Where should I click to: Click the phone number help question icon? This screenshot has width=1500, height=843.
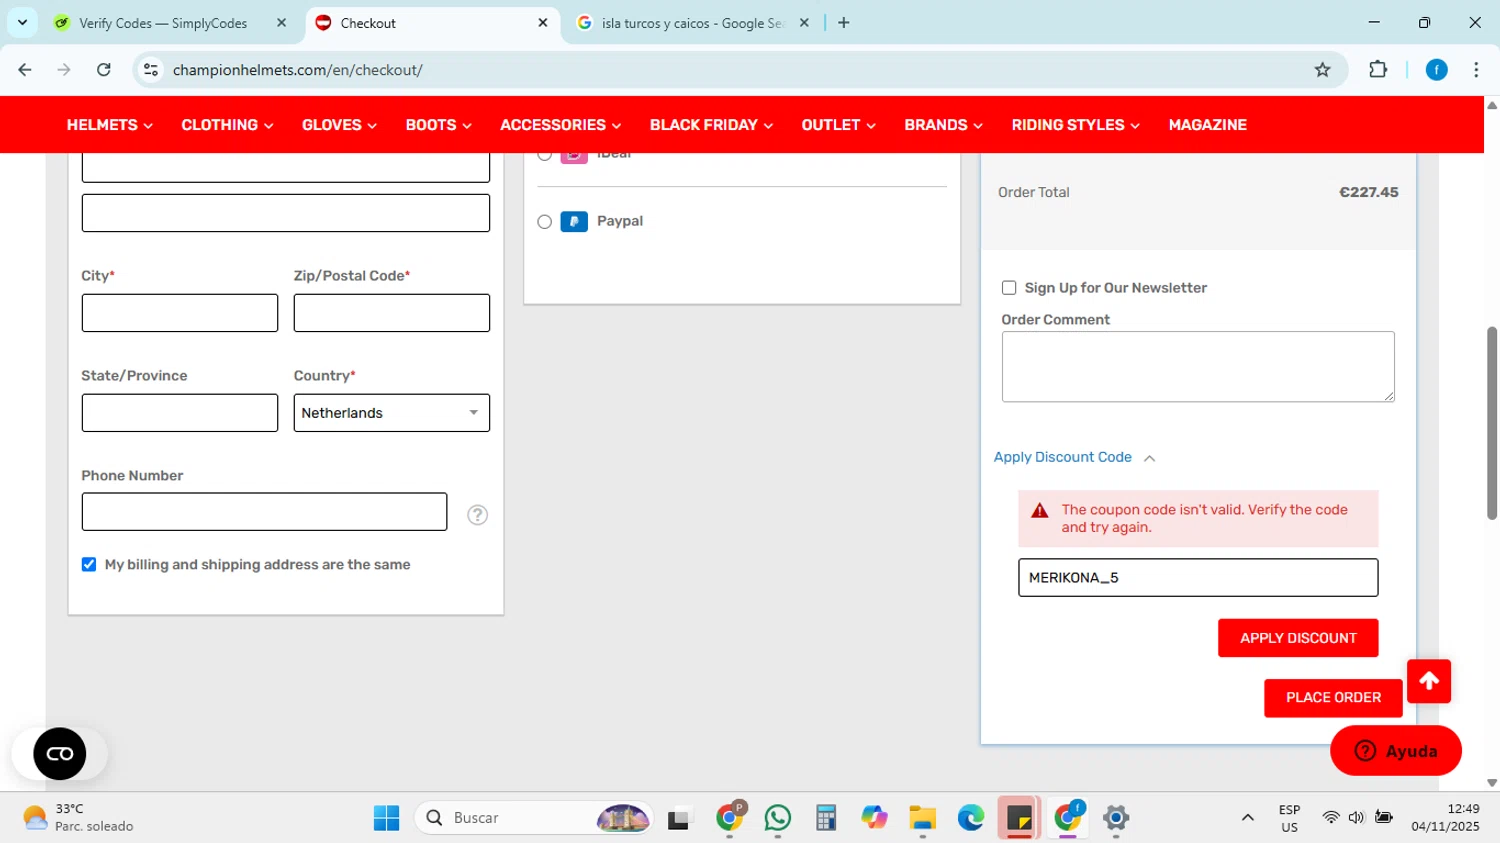(x=478, y=515)
